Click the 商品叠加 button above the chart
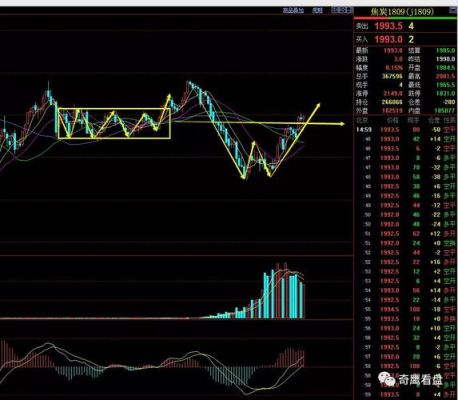Viewport: 458px width, 400px height. [293, 10]
